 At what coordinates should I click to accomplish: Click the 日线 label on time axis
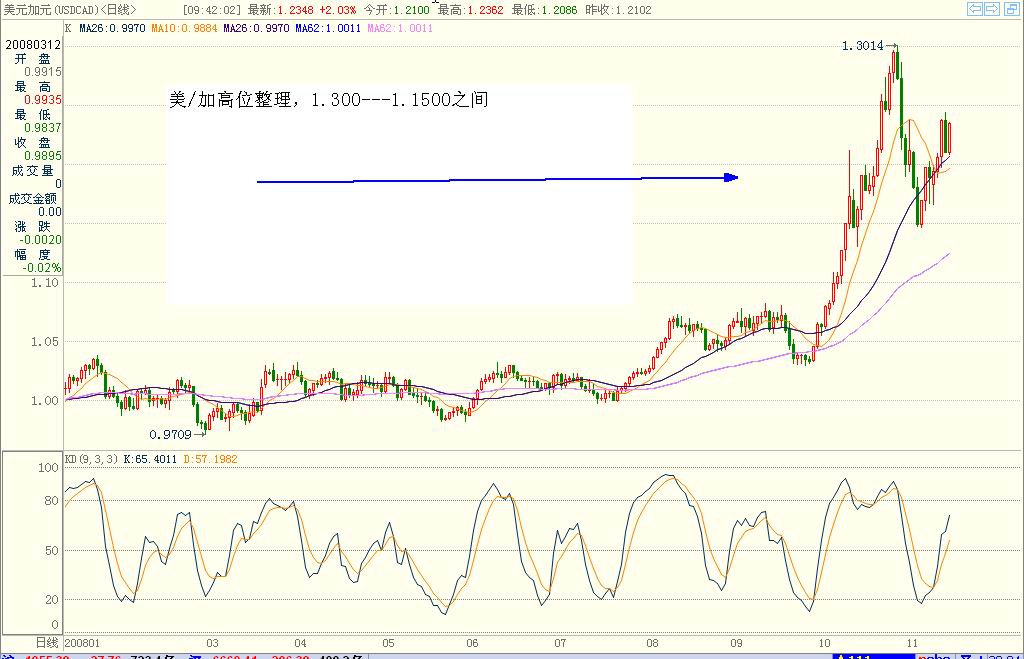47,643
